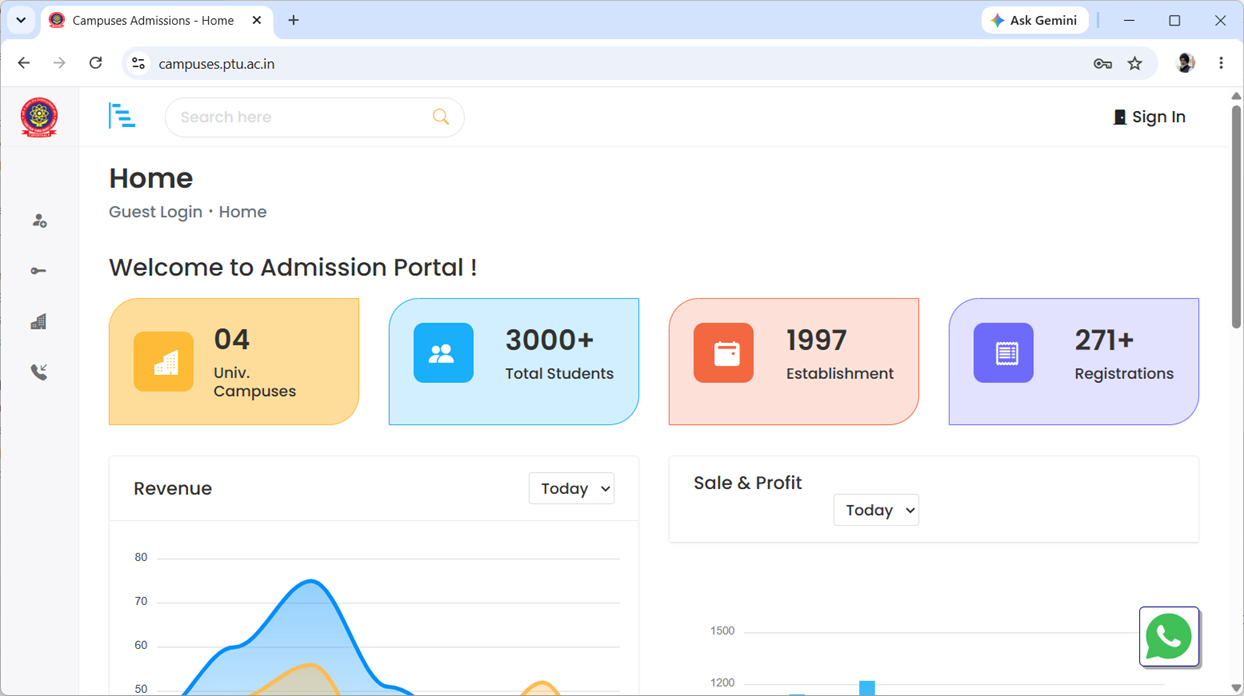Screen dimensions: 1244x696
Task: Open the key icon in the sidebar
Action: point(38,271)
